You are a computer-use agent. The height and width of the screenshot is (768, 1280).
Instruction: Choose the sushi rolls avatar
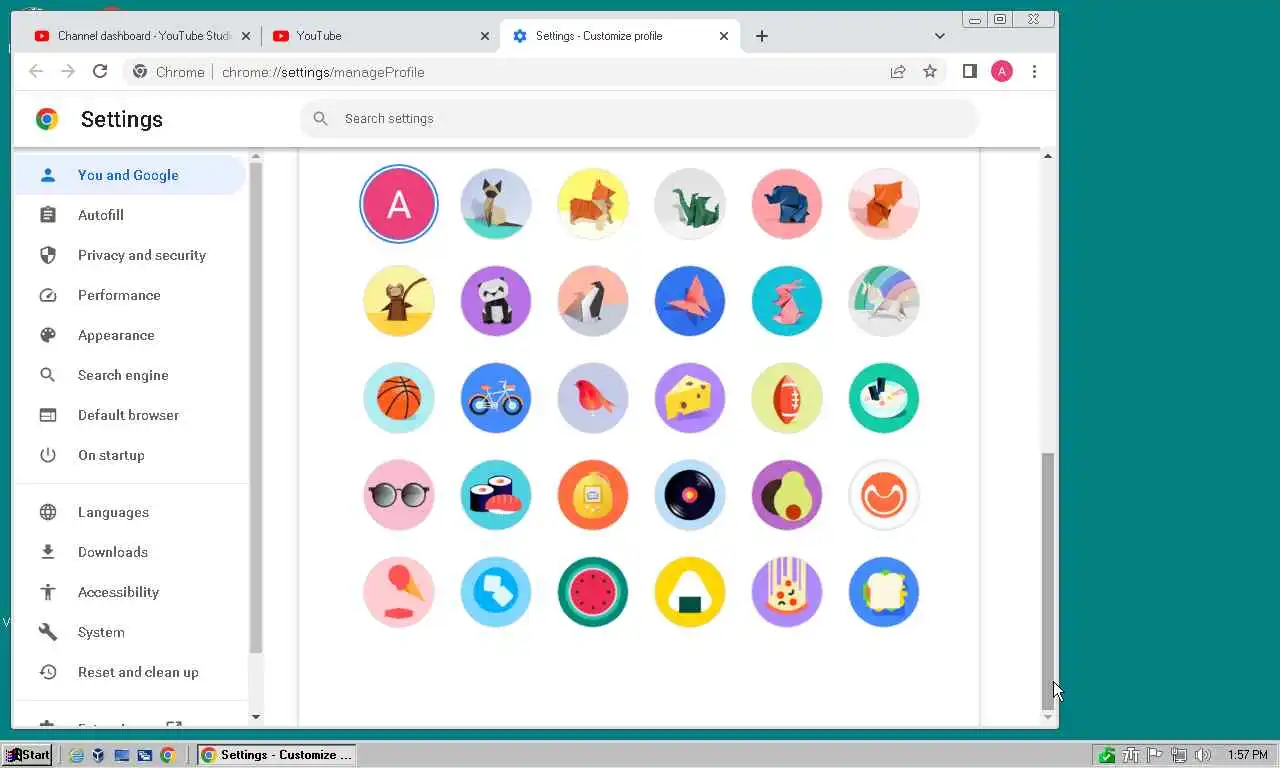(496, 495)
